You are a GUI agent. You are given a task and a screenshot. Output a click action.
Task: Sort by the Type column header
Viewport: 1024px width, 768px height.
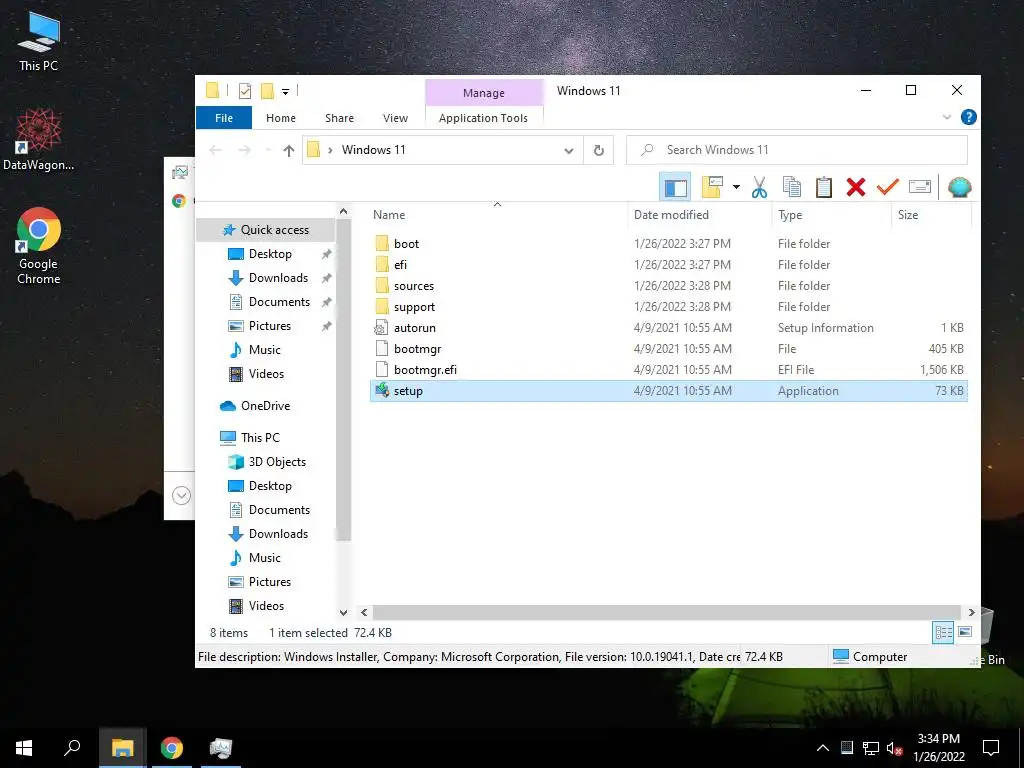pyautogui.click(x=790, y=215)
